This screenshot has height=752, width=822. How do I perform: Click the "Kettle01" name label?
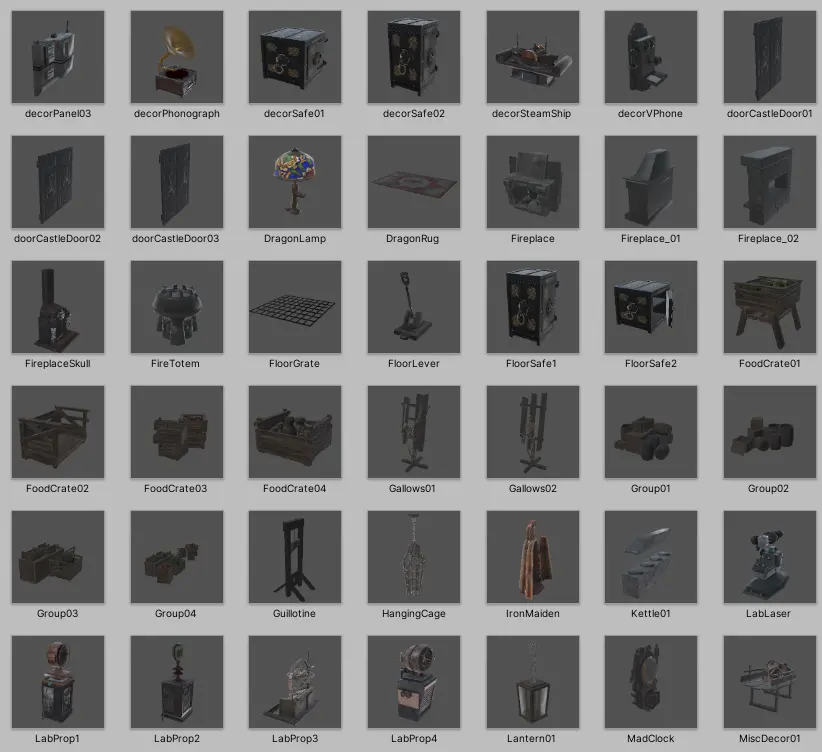(651, 614)
